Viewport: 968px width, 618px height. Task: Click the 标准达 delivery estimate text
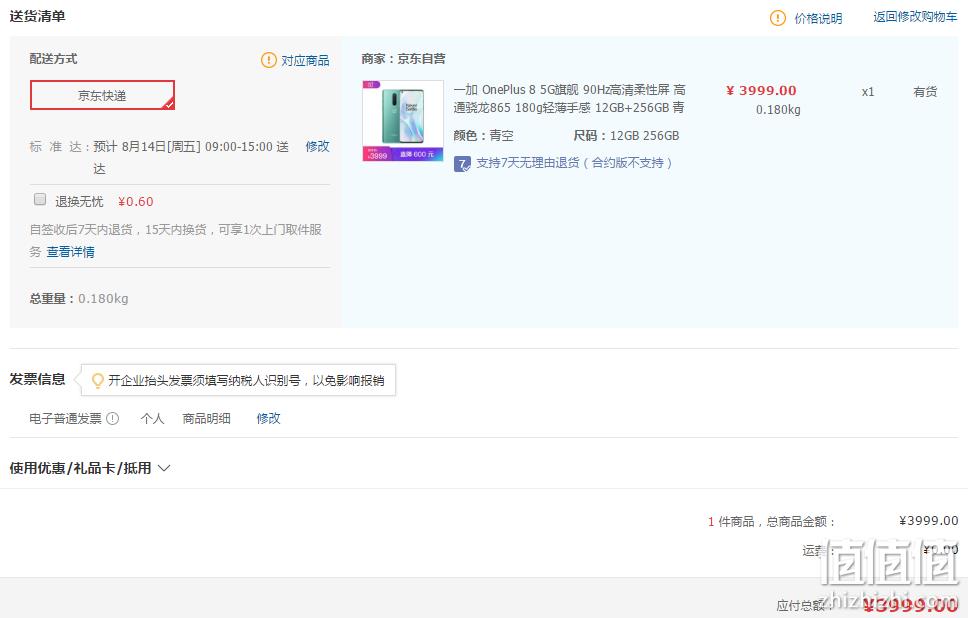coord(159,157)
